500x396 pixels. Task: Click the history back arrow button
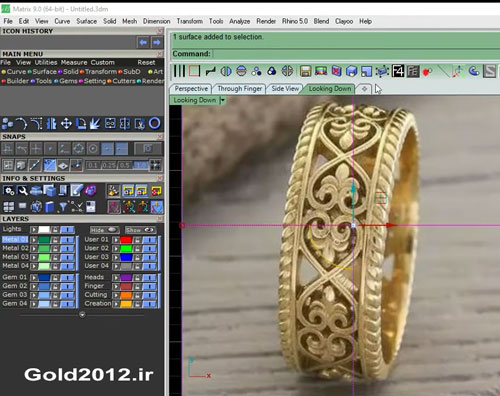pyautogui.click(x=143, y=42)
